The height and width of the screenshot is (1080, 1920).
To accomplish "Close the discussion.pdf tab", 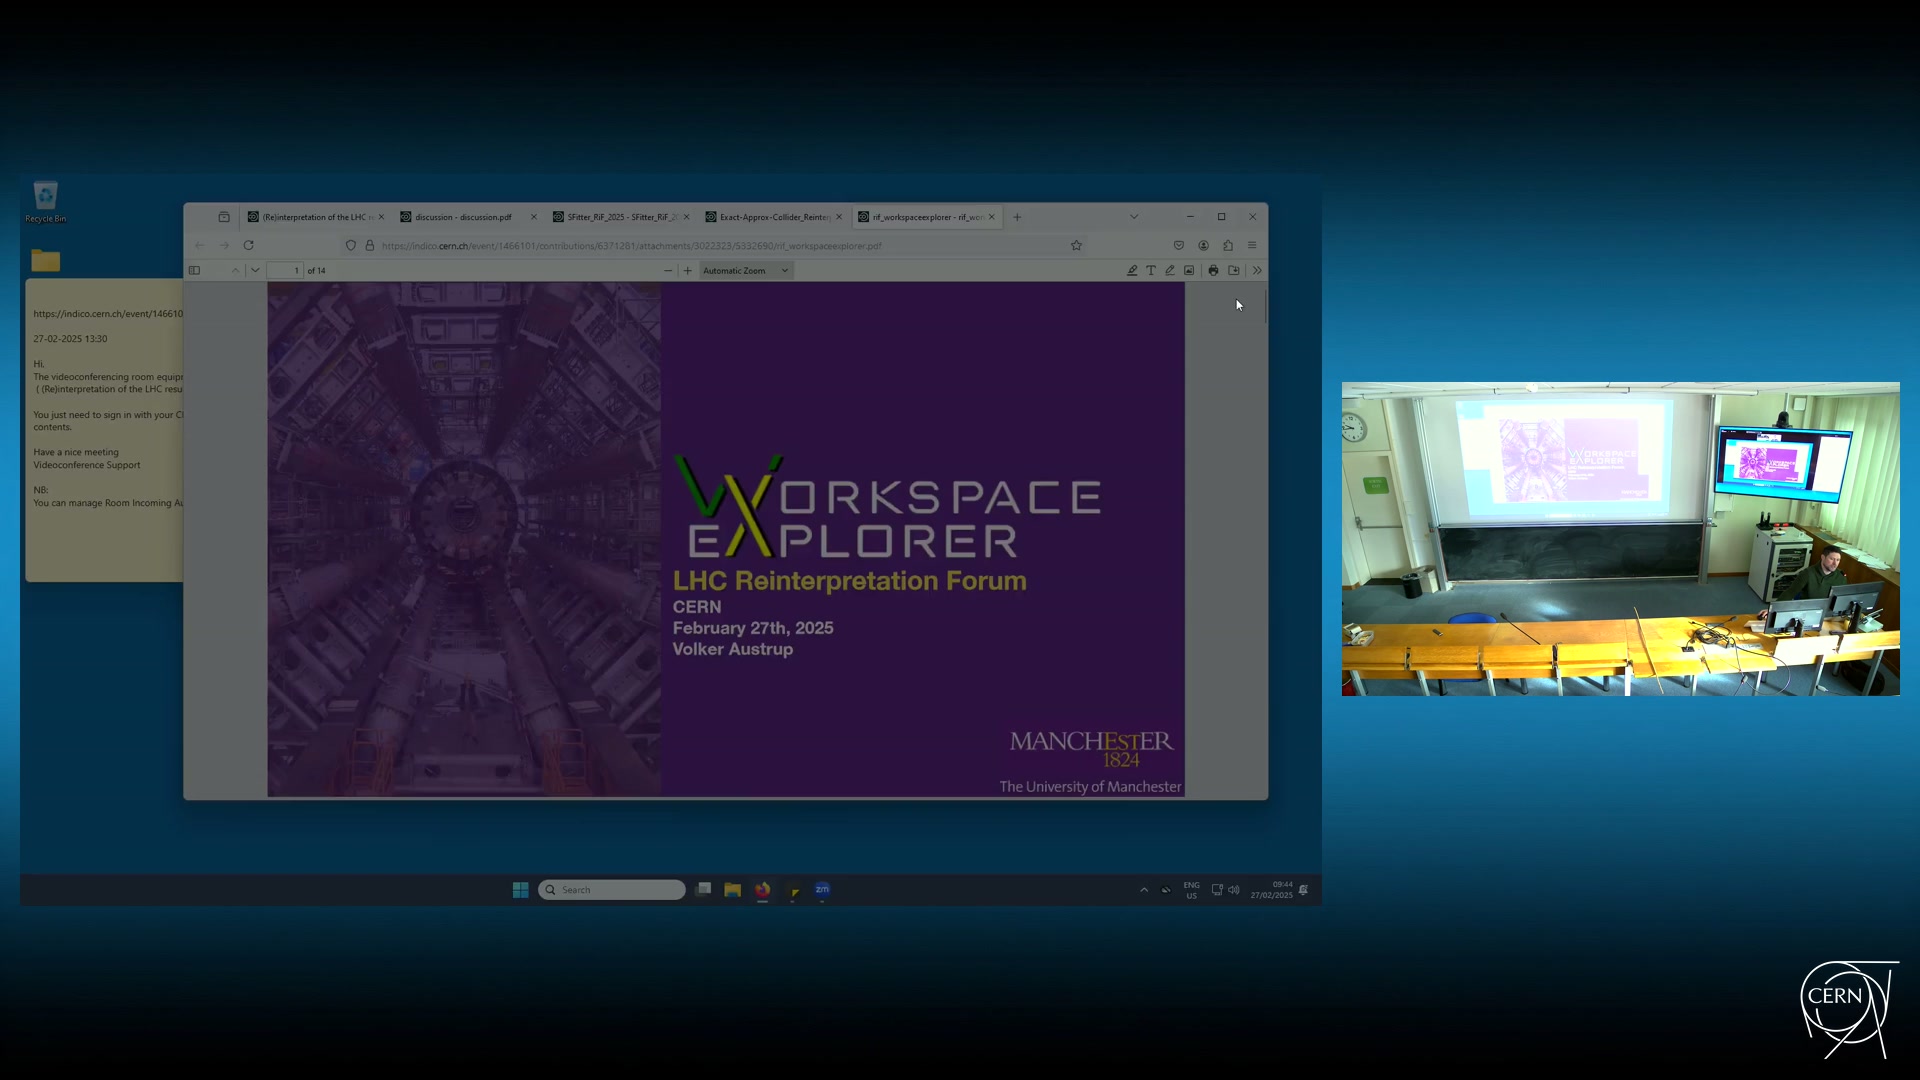I will (x=534, y=217).
